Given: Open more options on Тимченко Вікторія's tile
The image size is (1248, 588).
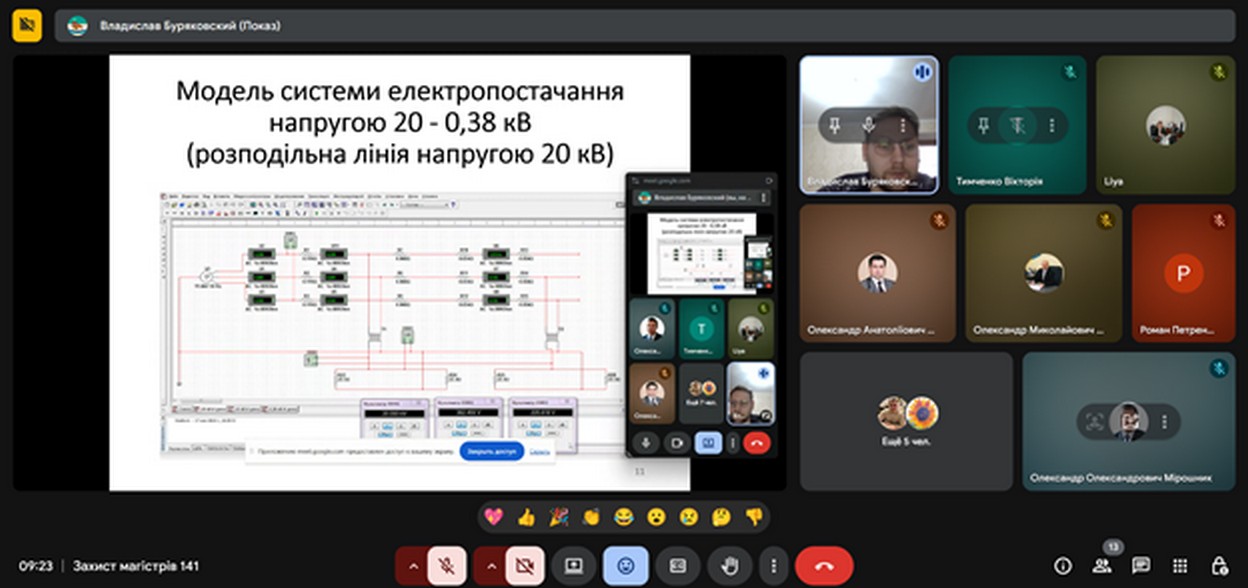Looking at the screenshot, I should (x=1051, y=125).
